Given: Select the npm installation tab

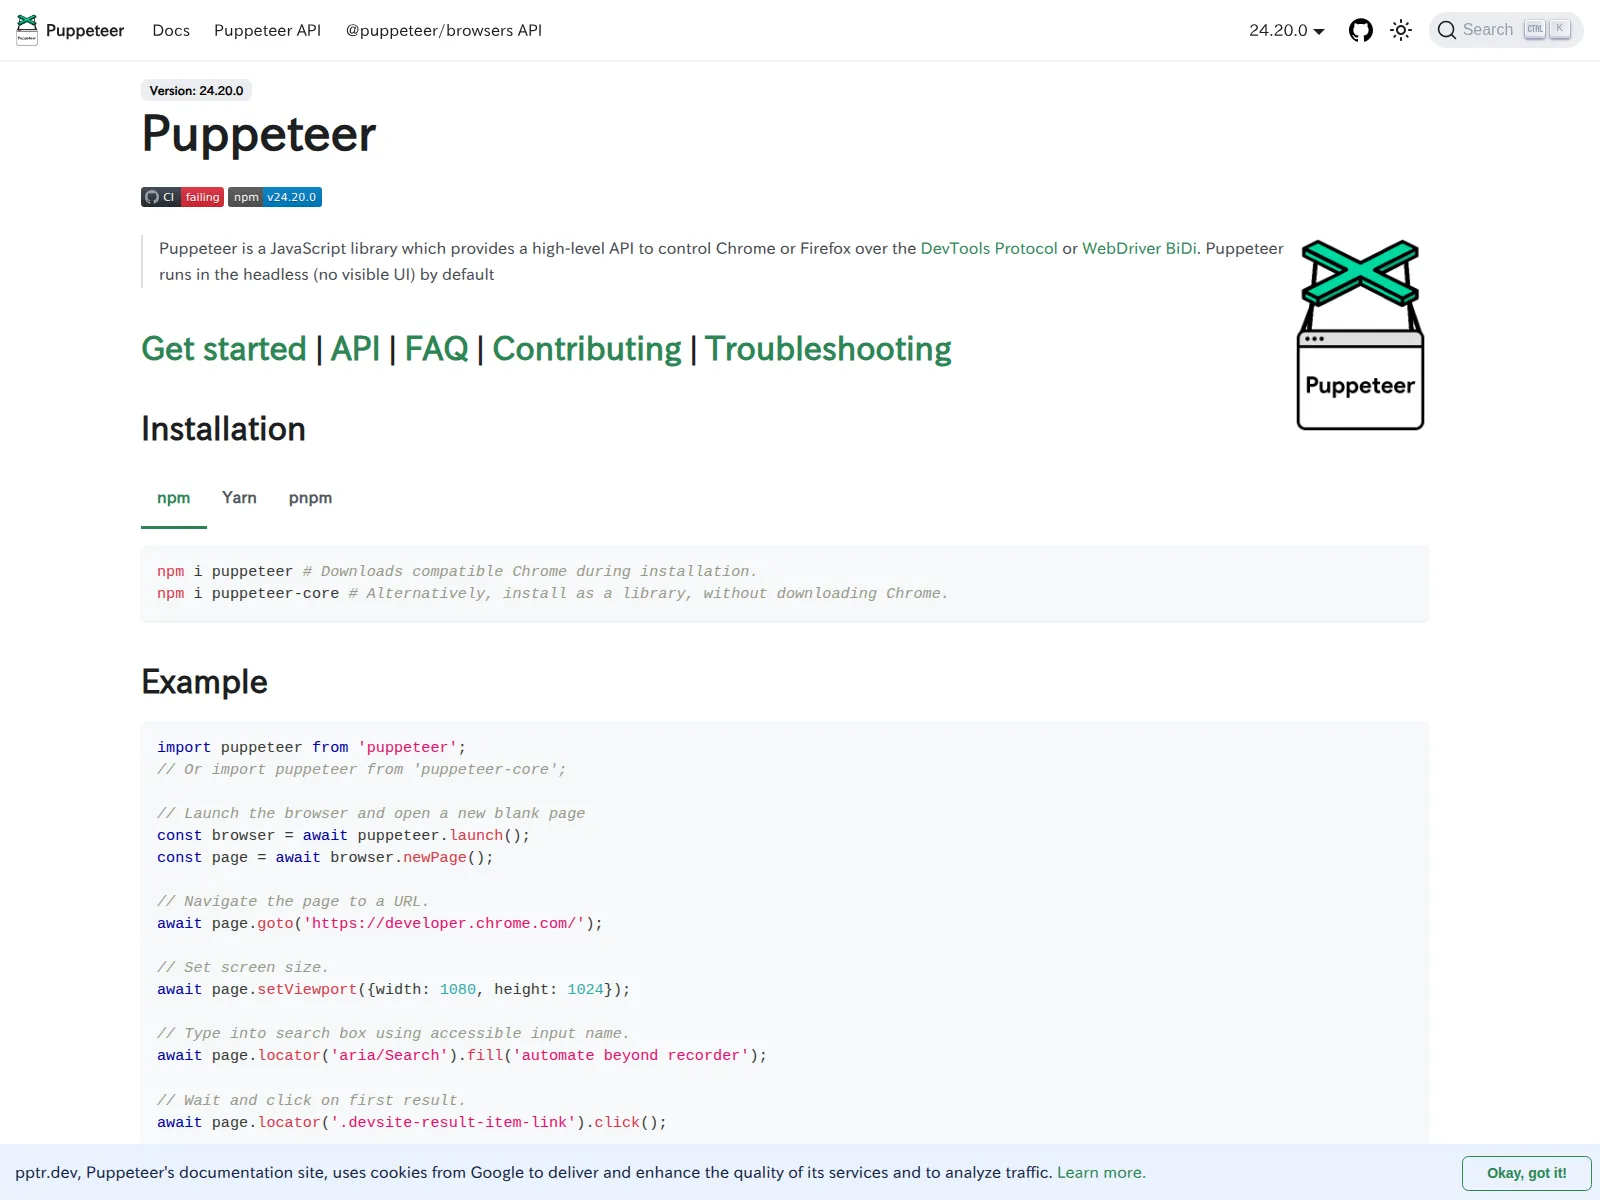Looking at the screenshot, I should (173, 498).
